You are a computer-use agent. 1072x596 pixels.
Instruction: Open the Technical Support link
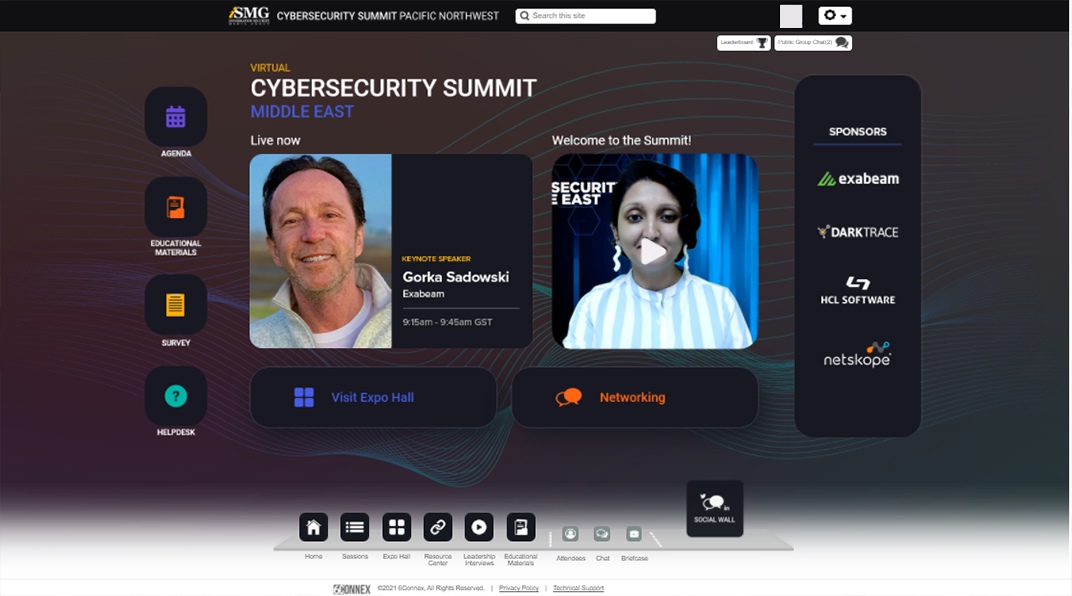[x=578, y=588]
